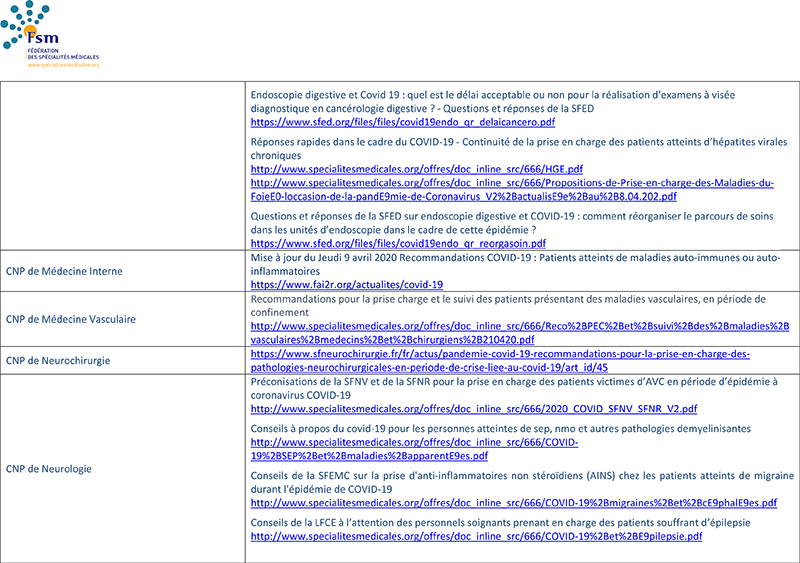Open the COVID-19 migraines et céphalées link

pos(513,503)
